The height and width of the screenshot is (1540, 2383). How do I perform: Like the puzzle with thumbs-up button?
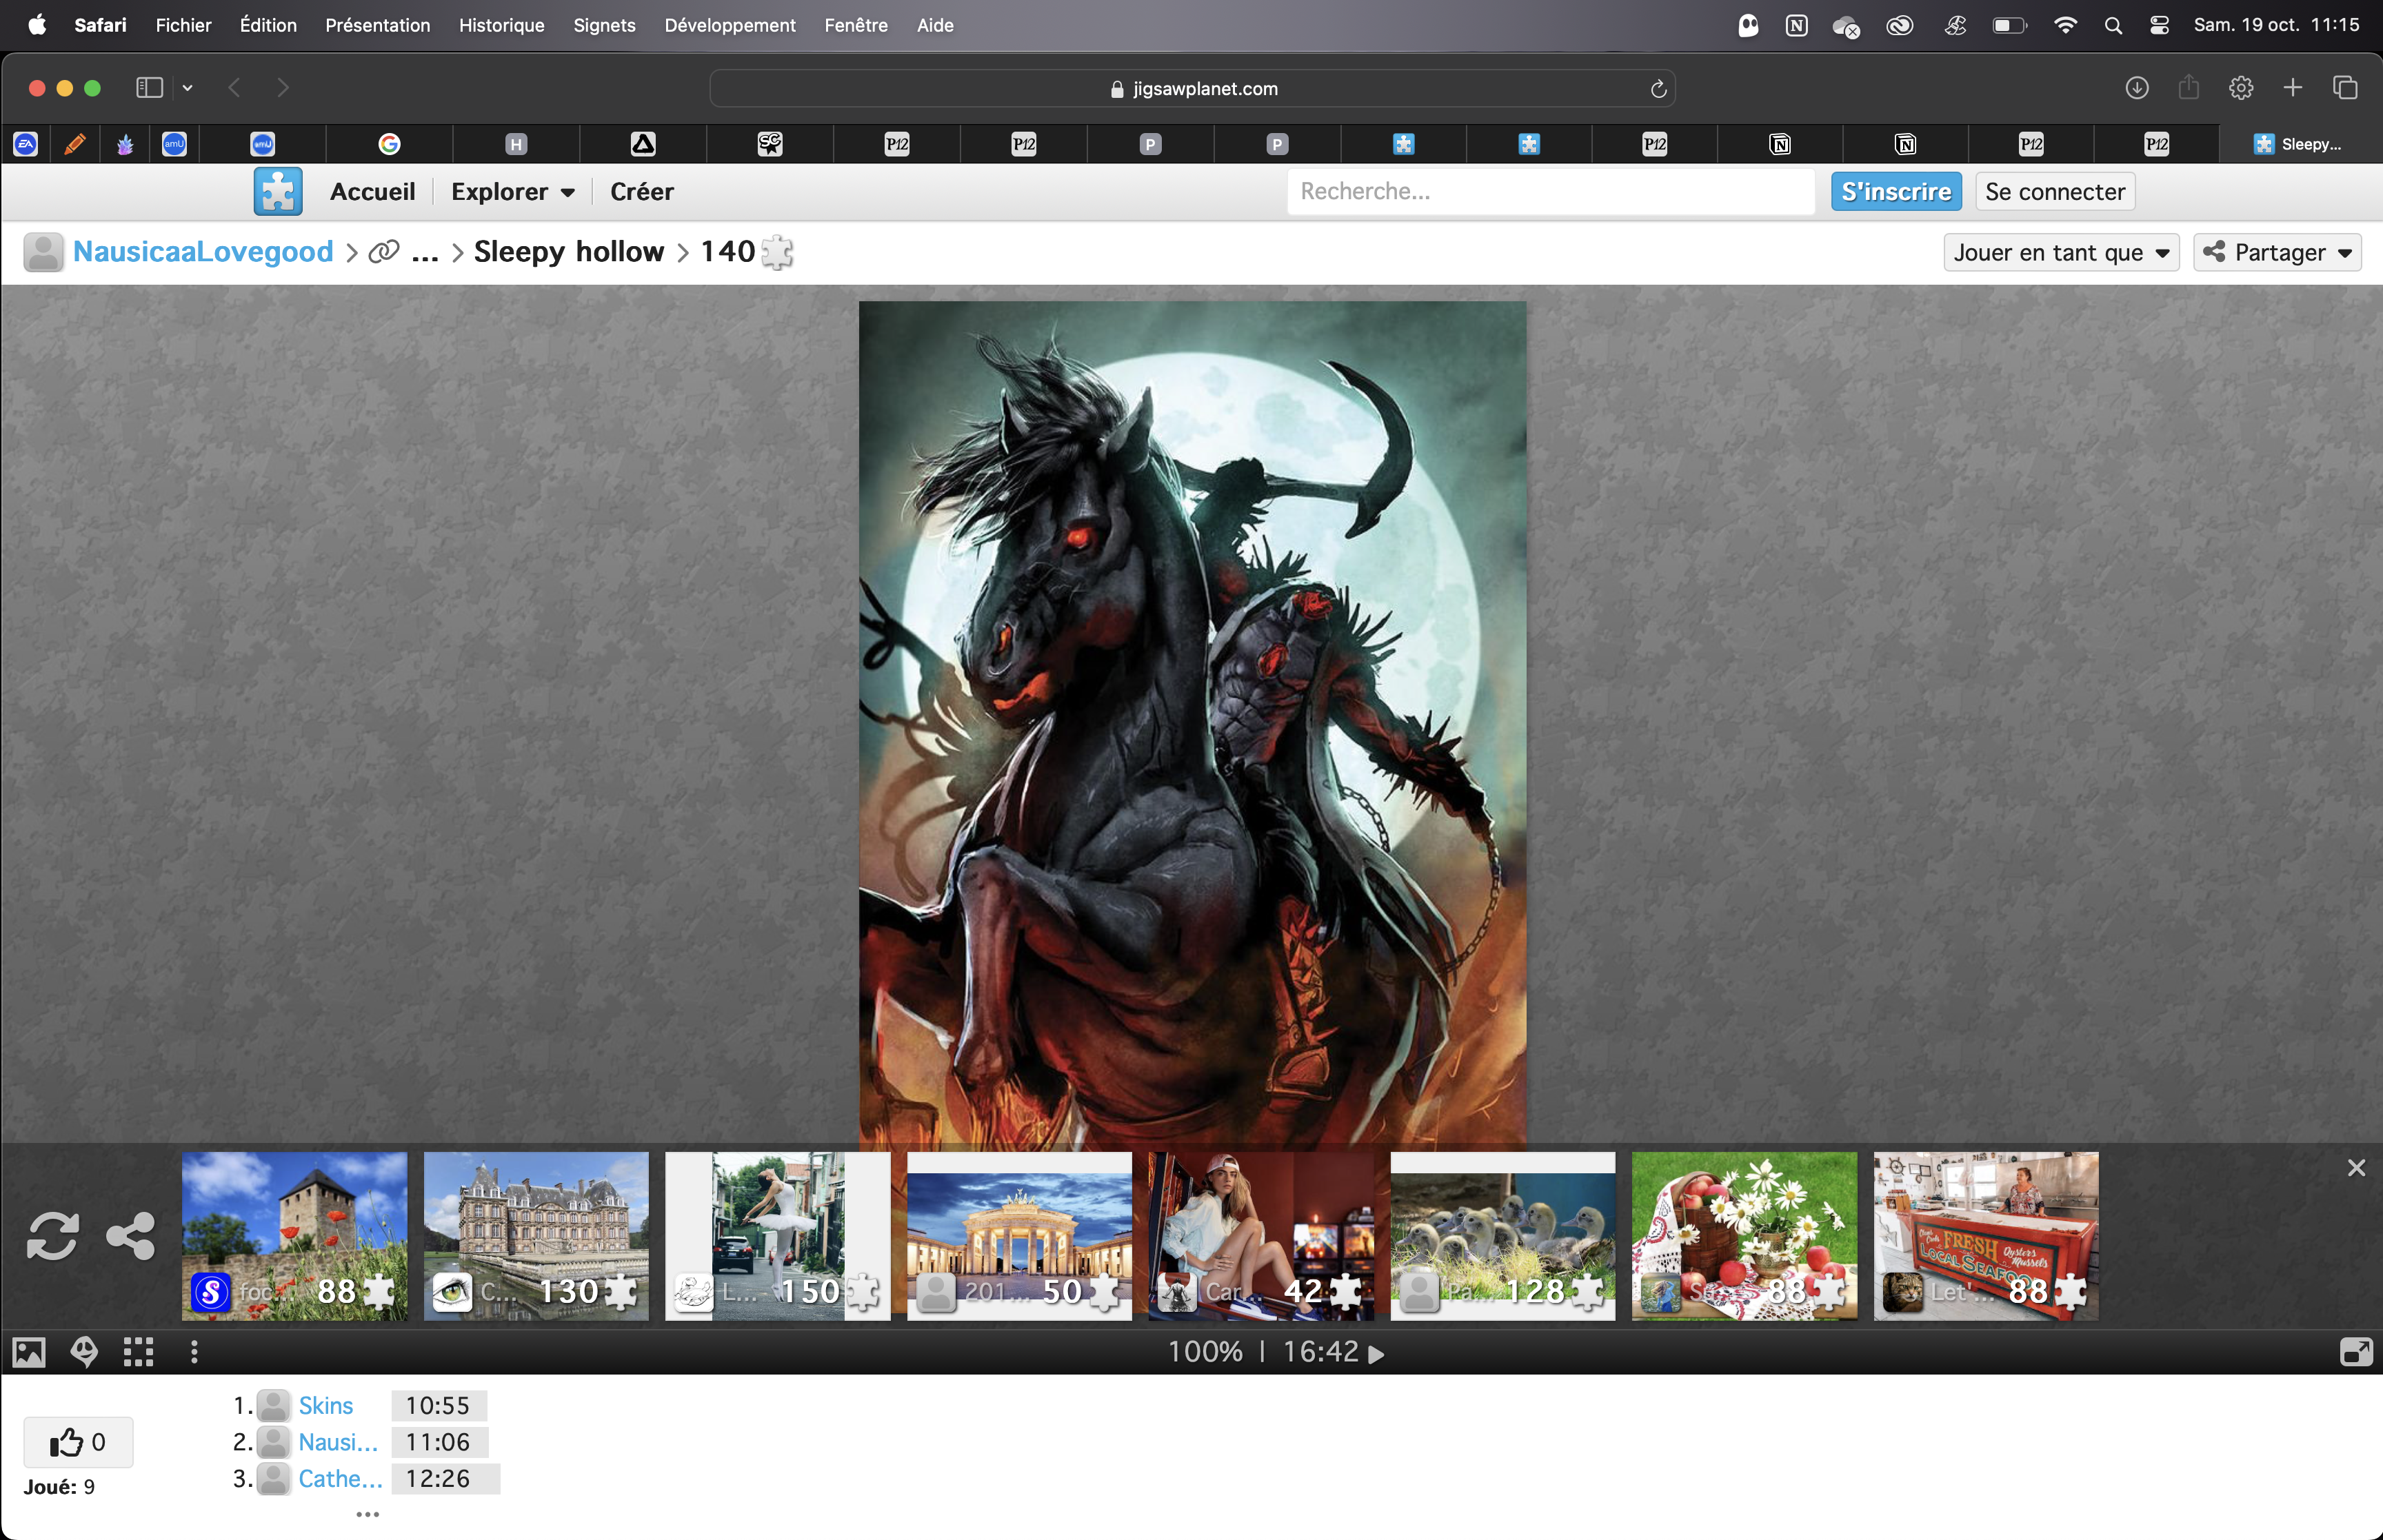tap(78, 1442)
